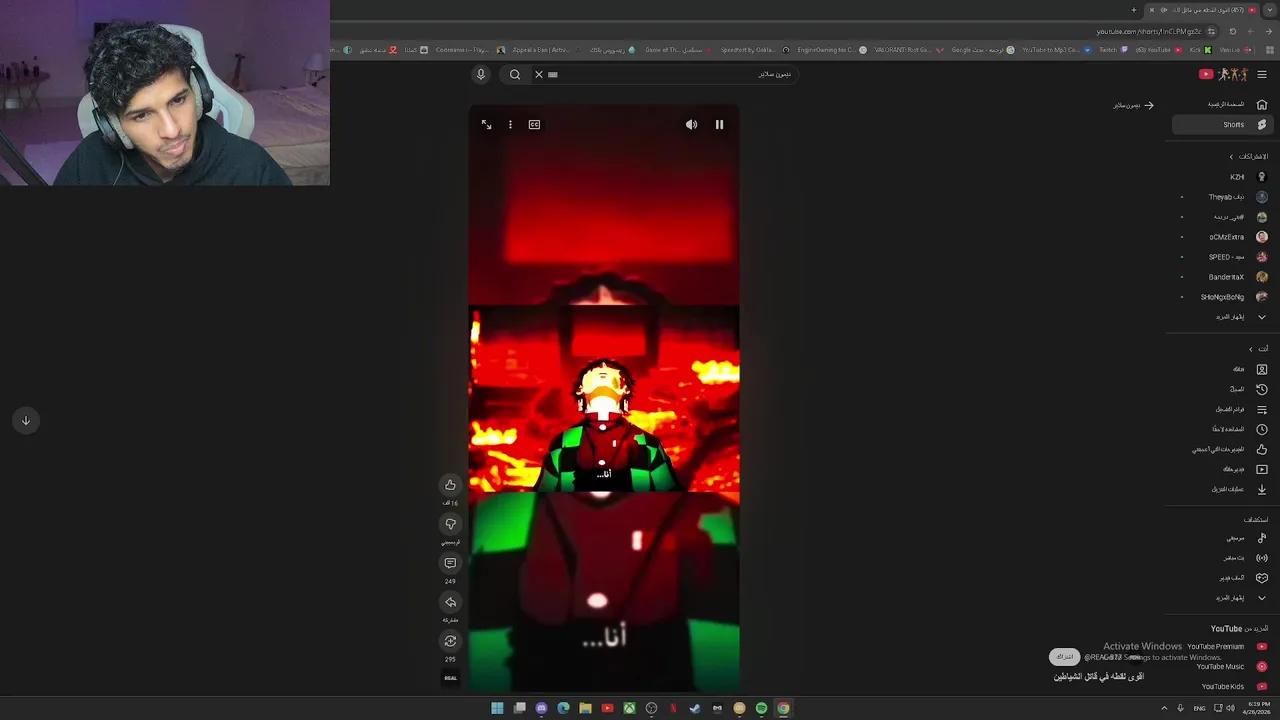Mute the Shorts video volume
1280x720 pixels.
point(691,125)
